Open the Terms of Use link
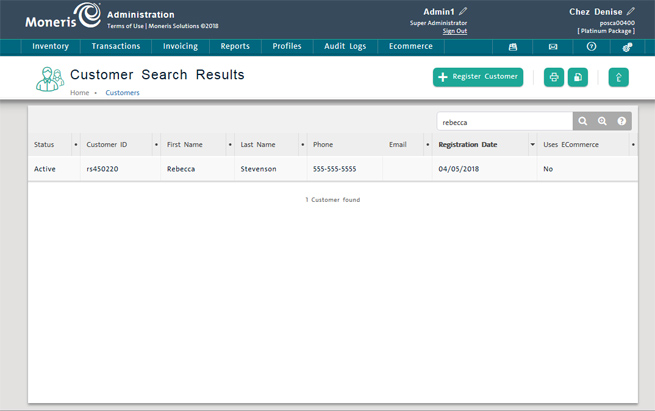 pyautogui.click(x=125, y=26)
